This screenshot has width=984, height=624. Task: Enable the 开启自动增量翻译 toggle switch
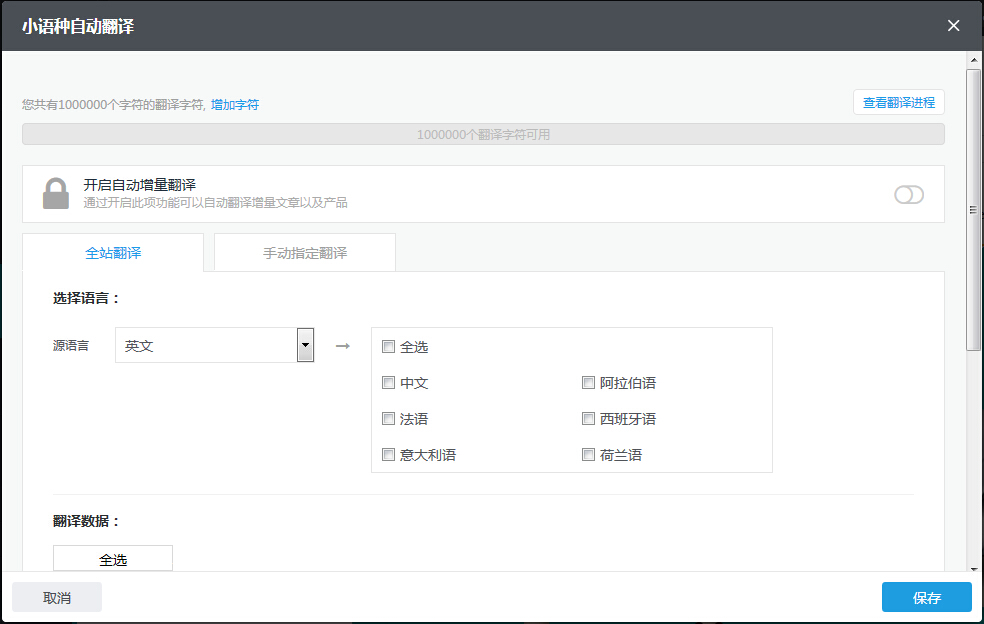(909, 195)
